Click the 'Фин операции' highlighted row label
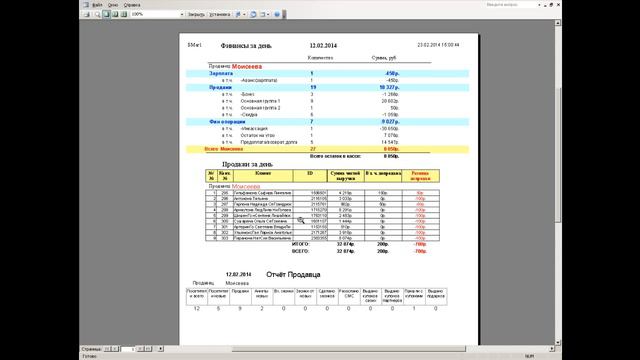Viewport: 640px width, 360px height. pyautogui.click(x=227, y=122)
